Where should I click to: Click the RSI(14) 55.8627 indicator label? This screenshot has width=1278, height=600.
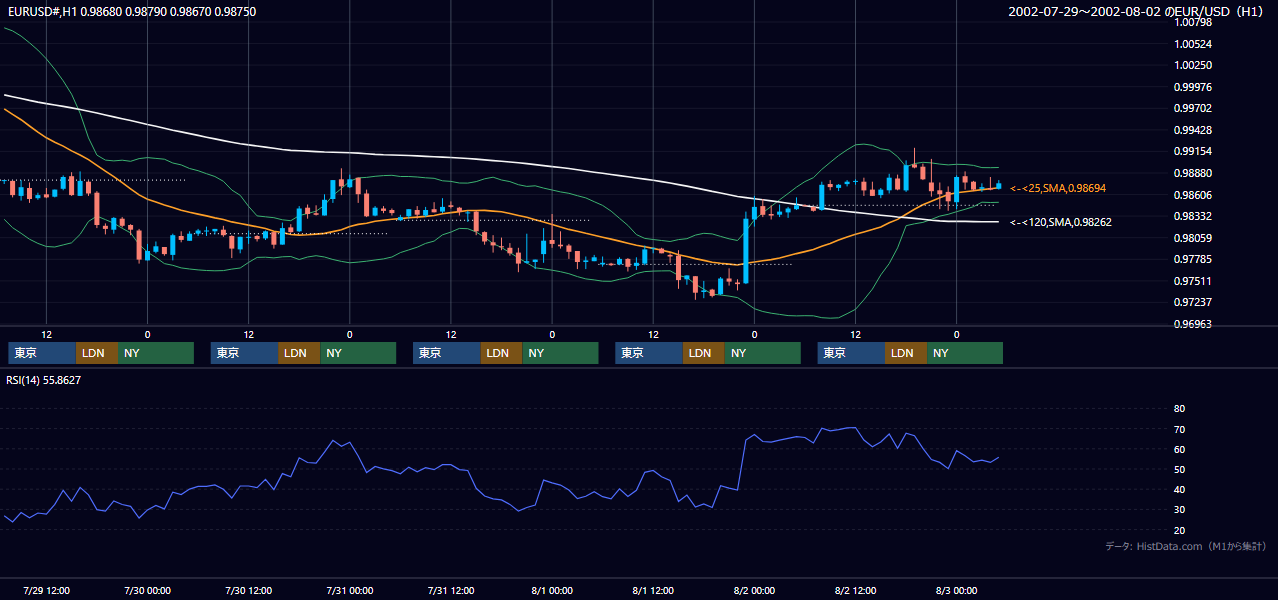coord(44,380)
